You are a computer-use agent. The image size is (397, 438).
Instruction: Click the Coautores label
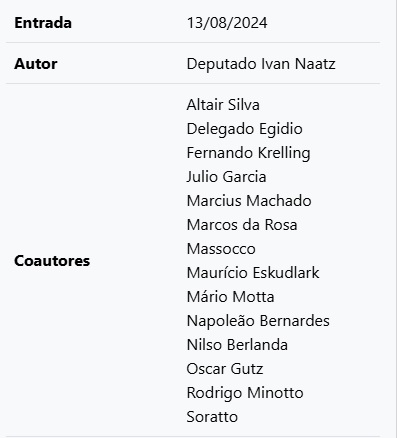52,261
